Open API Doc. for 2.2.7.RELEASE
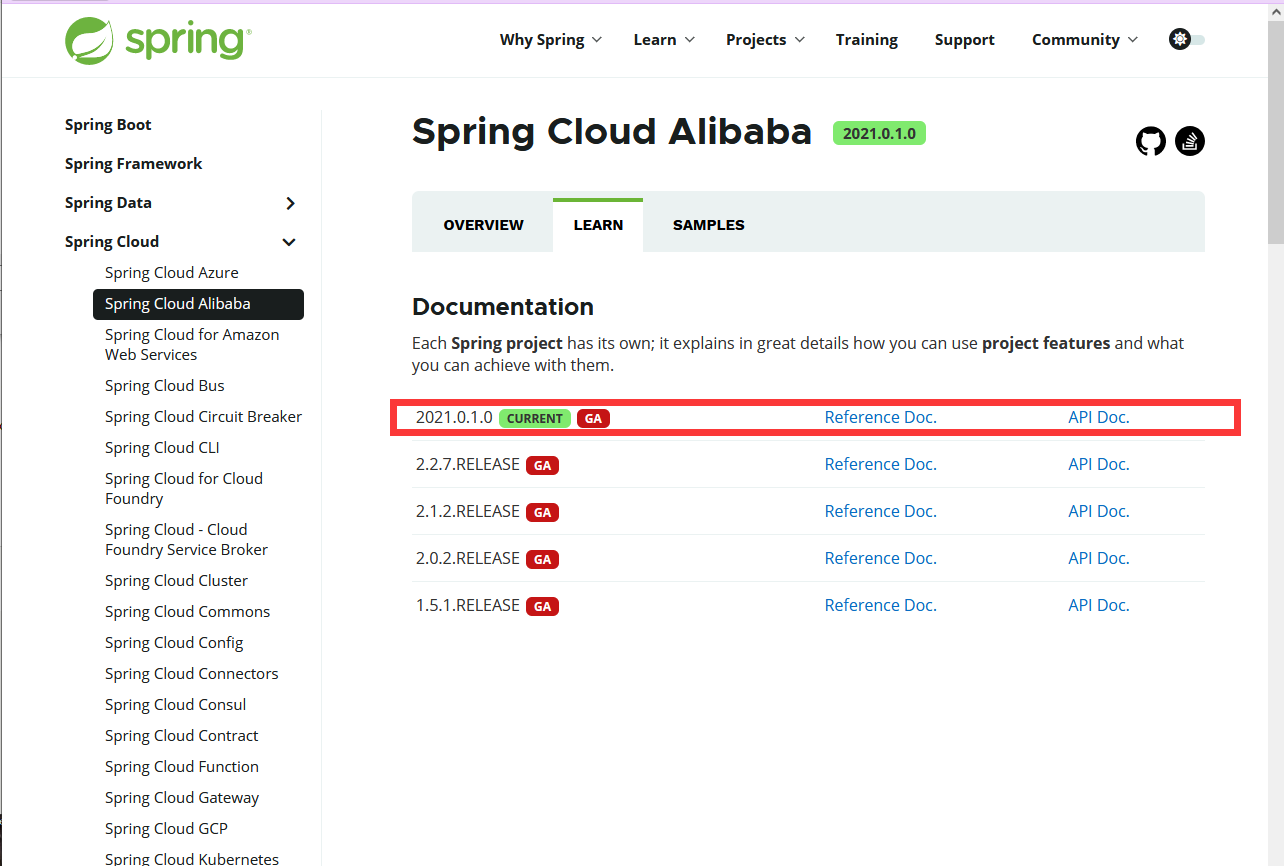 1099,464
